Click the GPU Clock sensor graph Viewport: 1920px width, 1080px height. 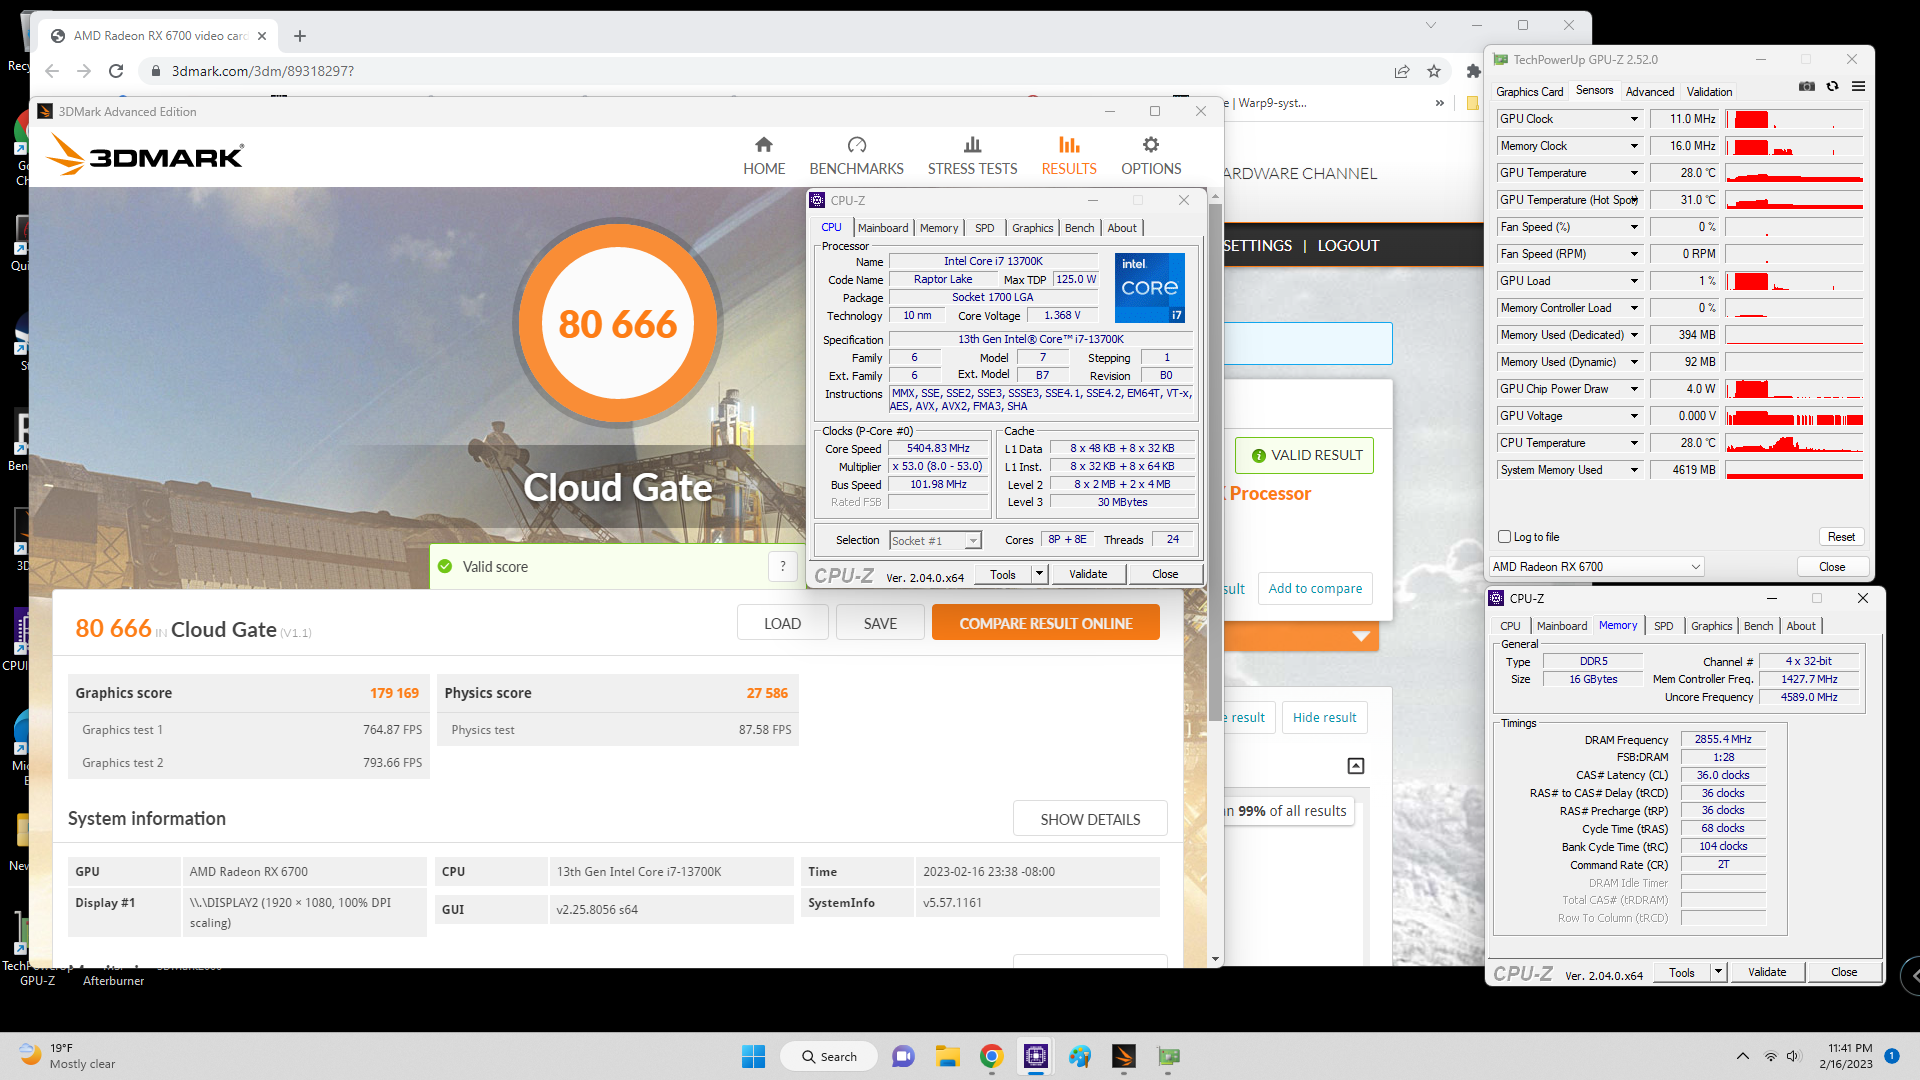point(1794,119)
